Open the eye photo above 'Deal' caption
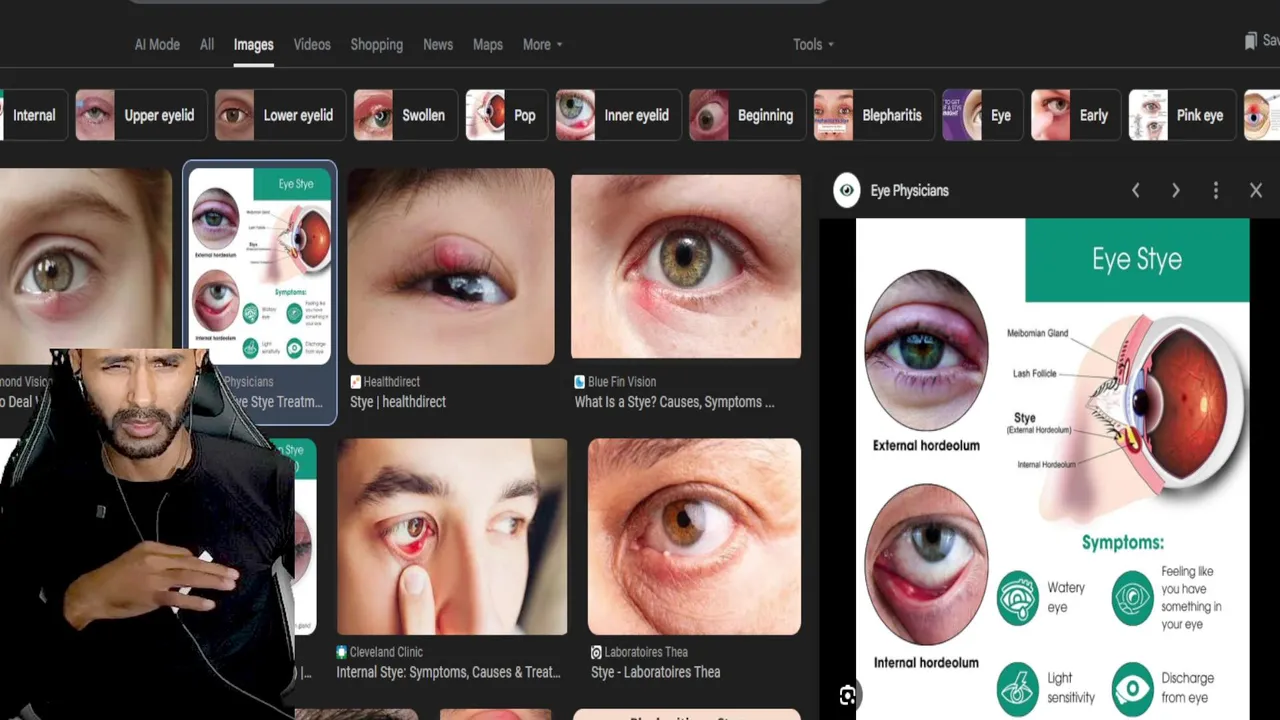The image size is (1280, 720). tap(86, 260)
